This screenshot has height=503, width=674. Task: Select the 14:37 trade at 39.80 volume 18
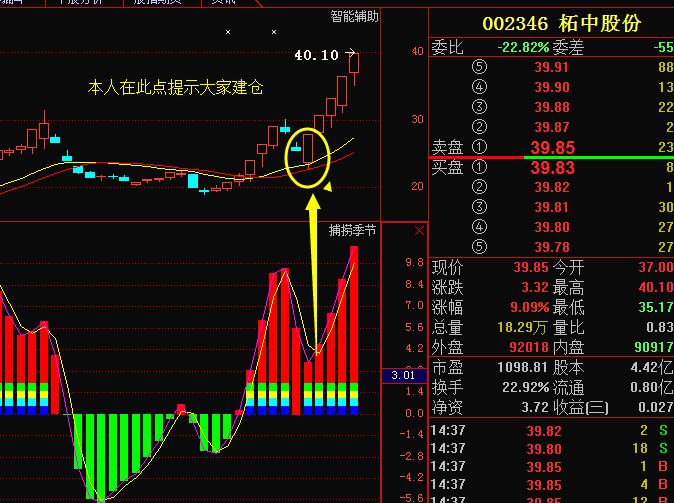point(552,448)
